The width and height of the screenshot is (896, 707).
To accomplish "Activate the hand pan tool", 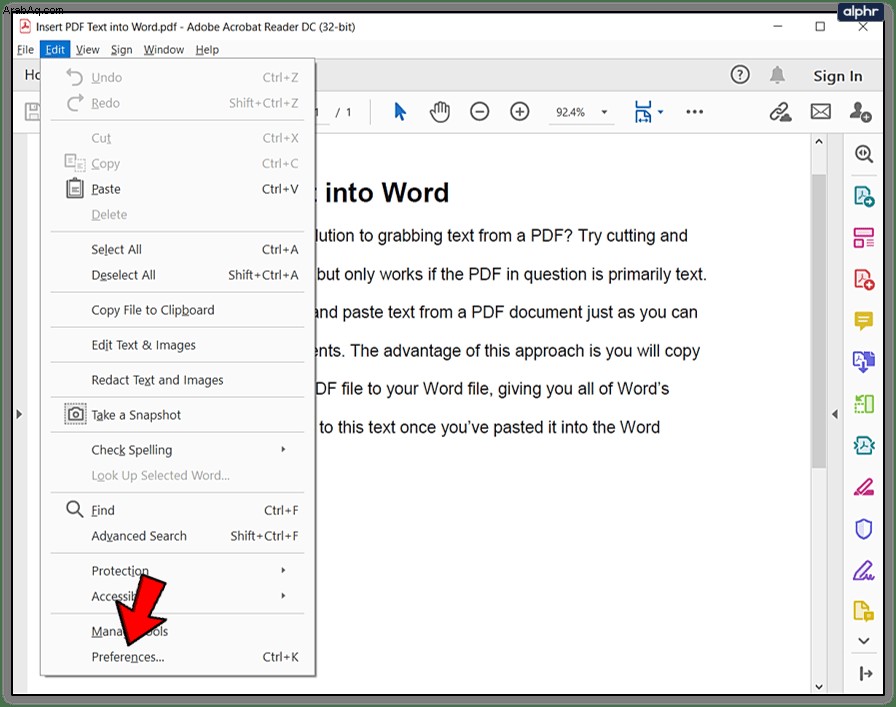I will pyautogui.click(x=439, y=111).
